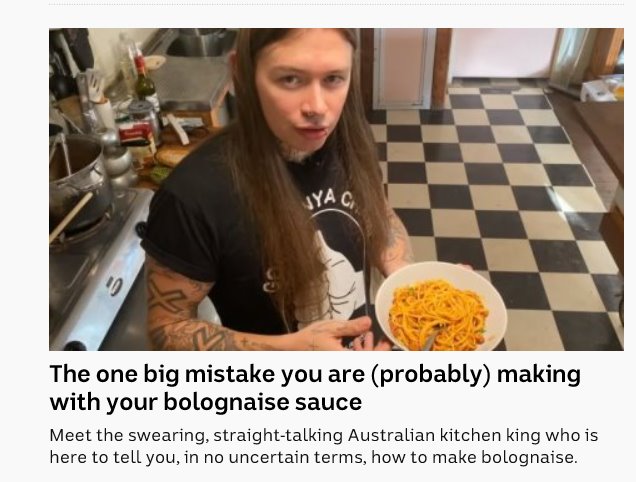Click the fork resting in the pasta
The image size is (636, 482).
432,338
